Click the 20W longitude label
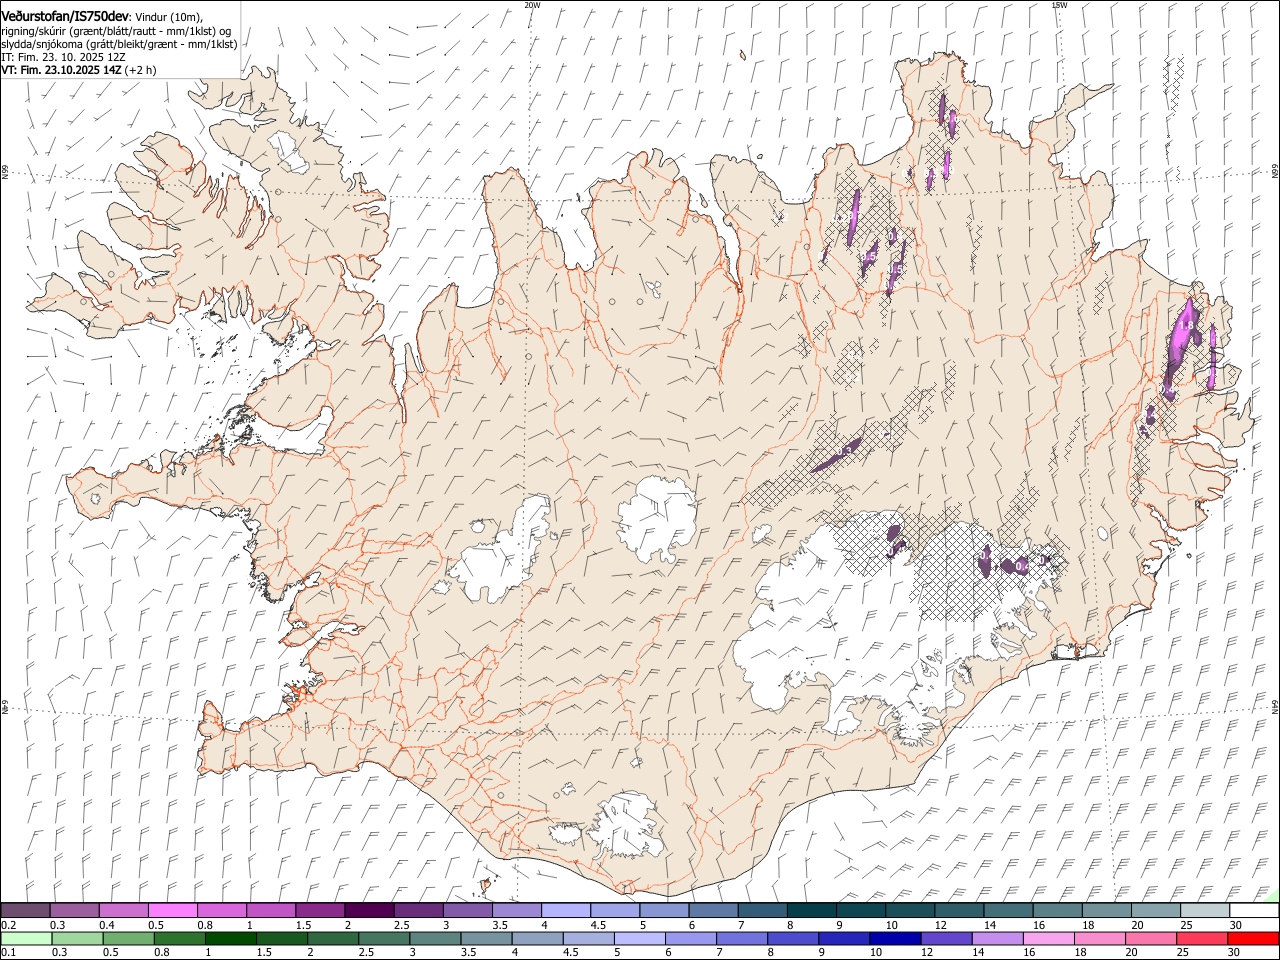 [532, 5]
